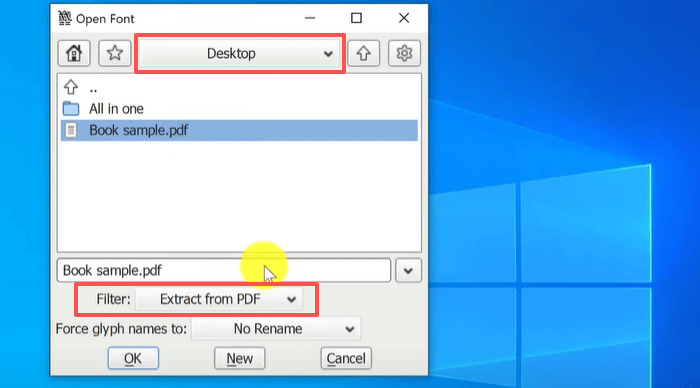Click the parent directory arrow icon in list
Image resolution: width=700 pixels, height=388 pixels.
point(71,87)
